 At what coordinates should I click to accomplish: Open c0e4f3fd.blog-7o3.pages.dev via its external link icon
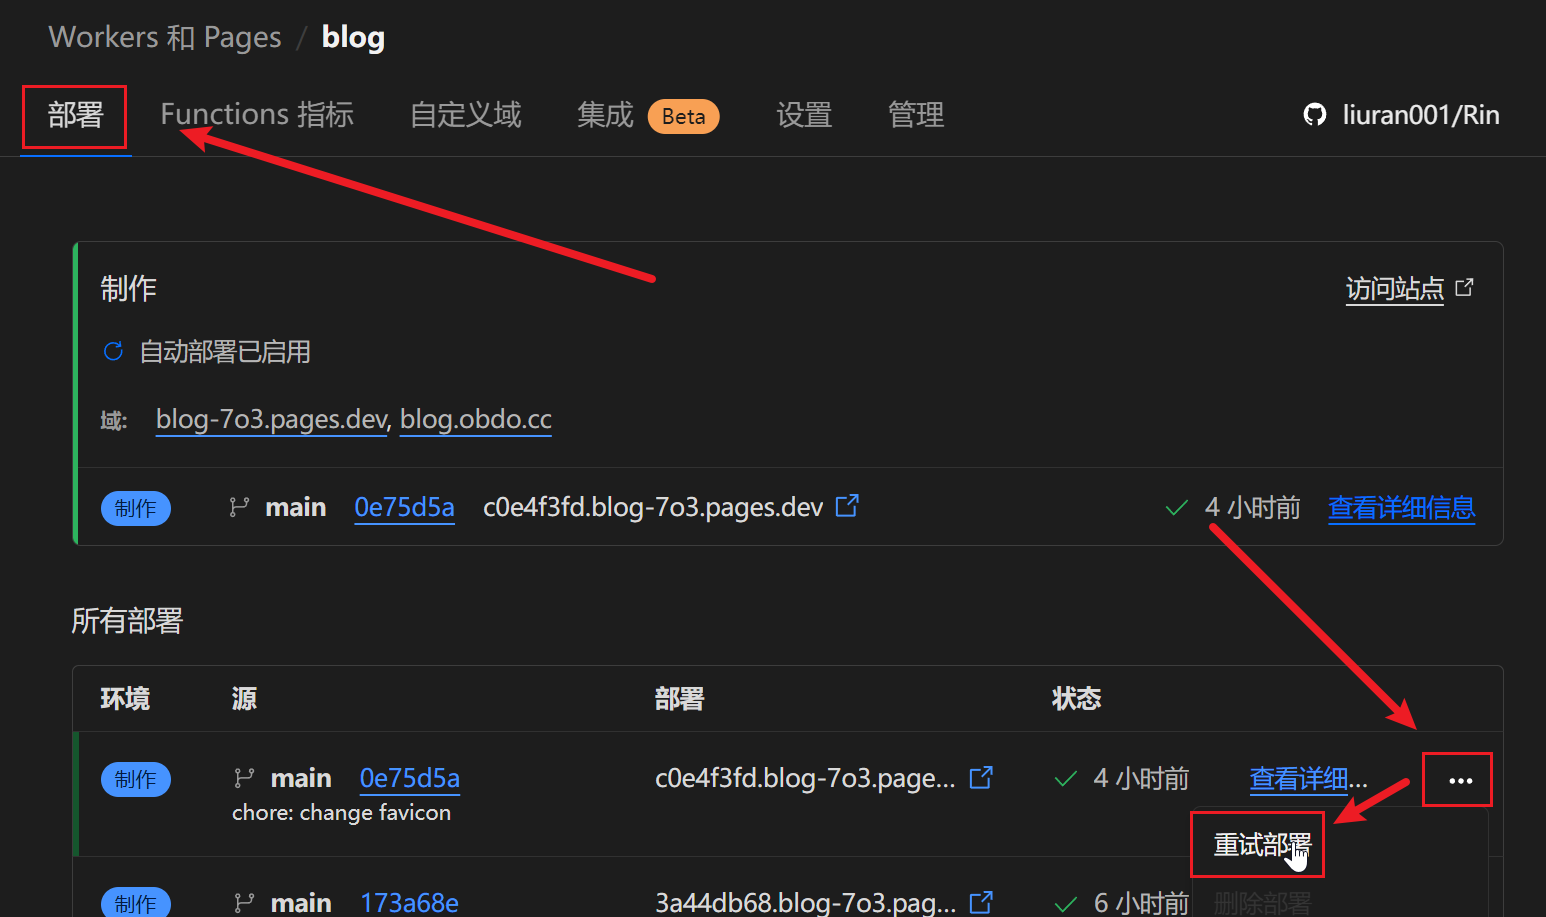tap(846, 506)
